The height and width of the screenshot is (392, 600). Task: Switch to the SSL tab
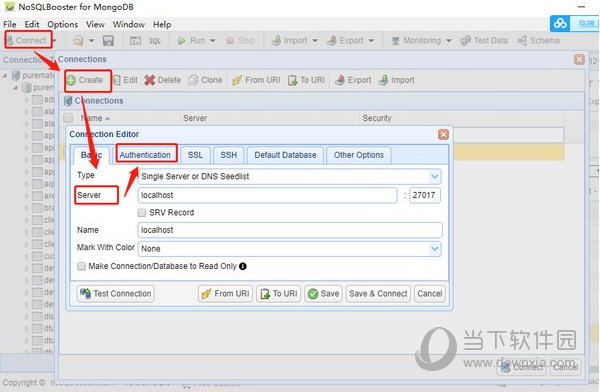click(195, 155)
